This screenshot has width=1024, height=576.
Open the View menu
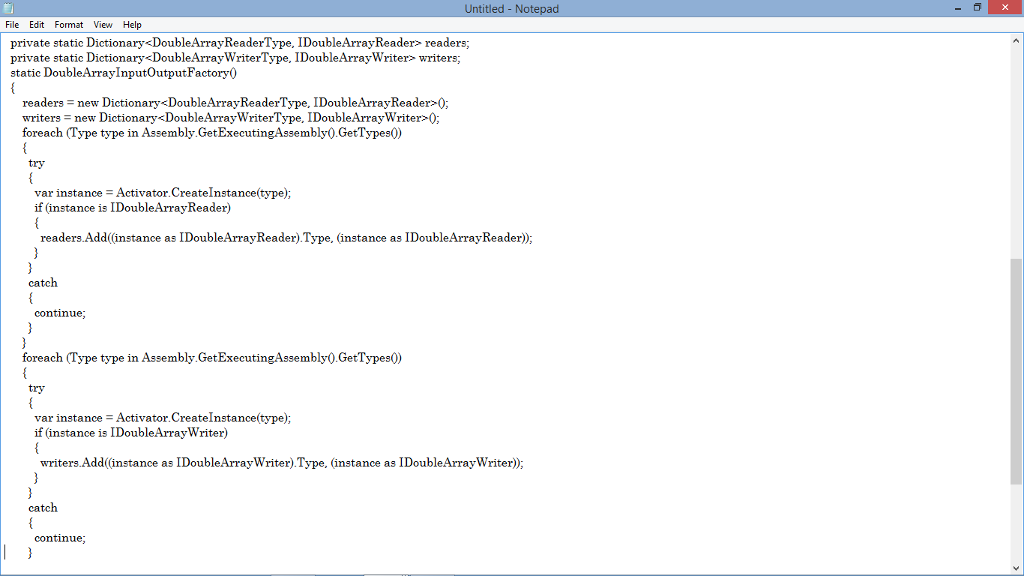(103, 25)
